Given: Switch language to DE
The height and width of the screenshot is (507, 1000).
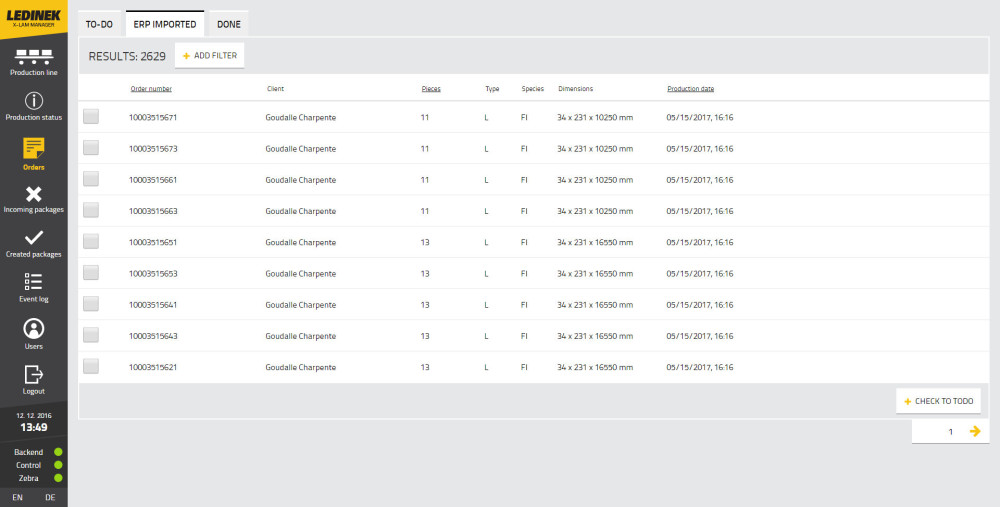Looking at the screenshot, I should coord(50,497).
